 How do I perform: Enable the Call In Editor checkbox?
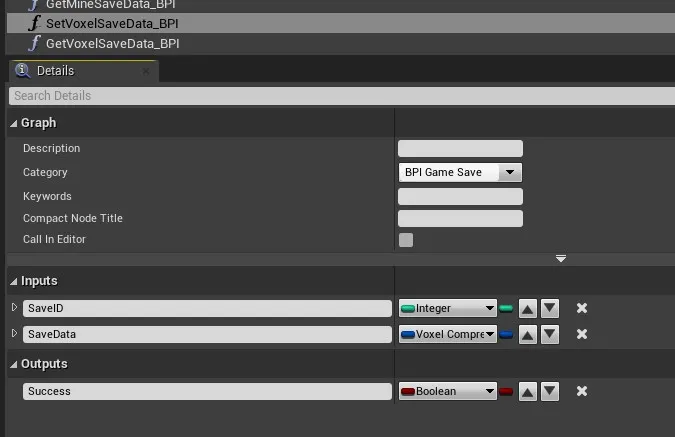click(x=406, y=240)
